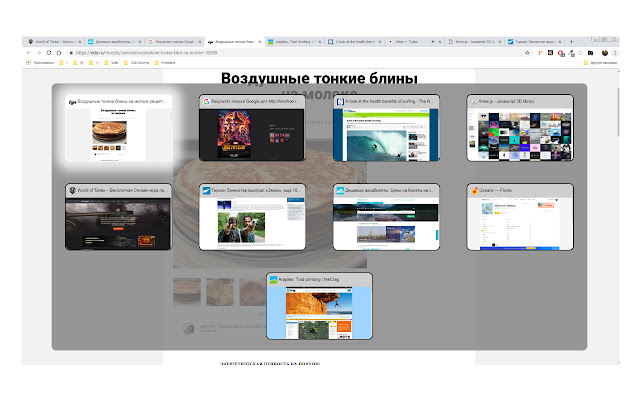Reload the current page
The height and width of the screenshot is (400, 640).
coord(49,53)
